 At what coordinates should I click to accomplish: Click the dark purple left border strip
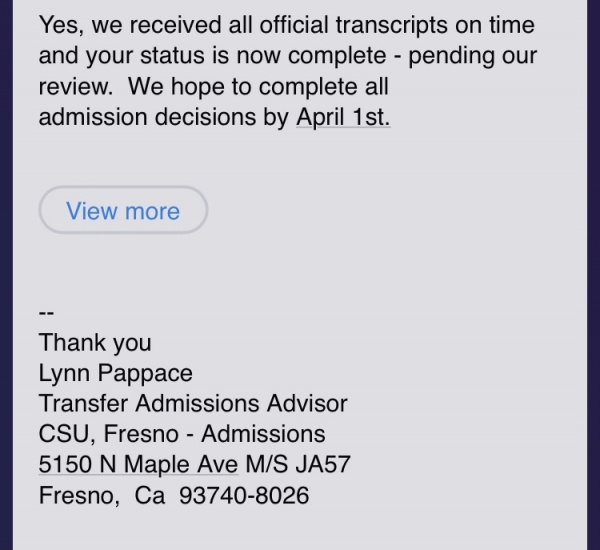(6, 275)
